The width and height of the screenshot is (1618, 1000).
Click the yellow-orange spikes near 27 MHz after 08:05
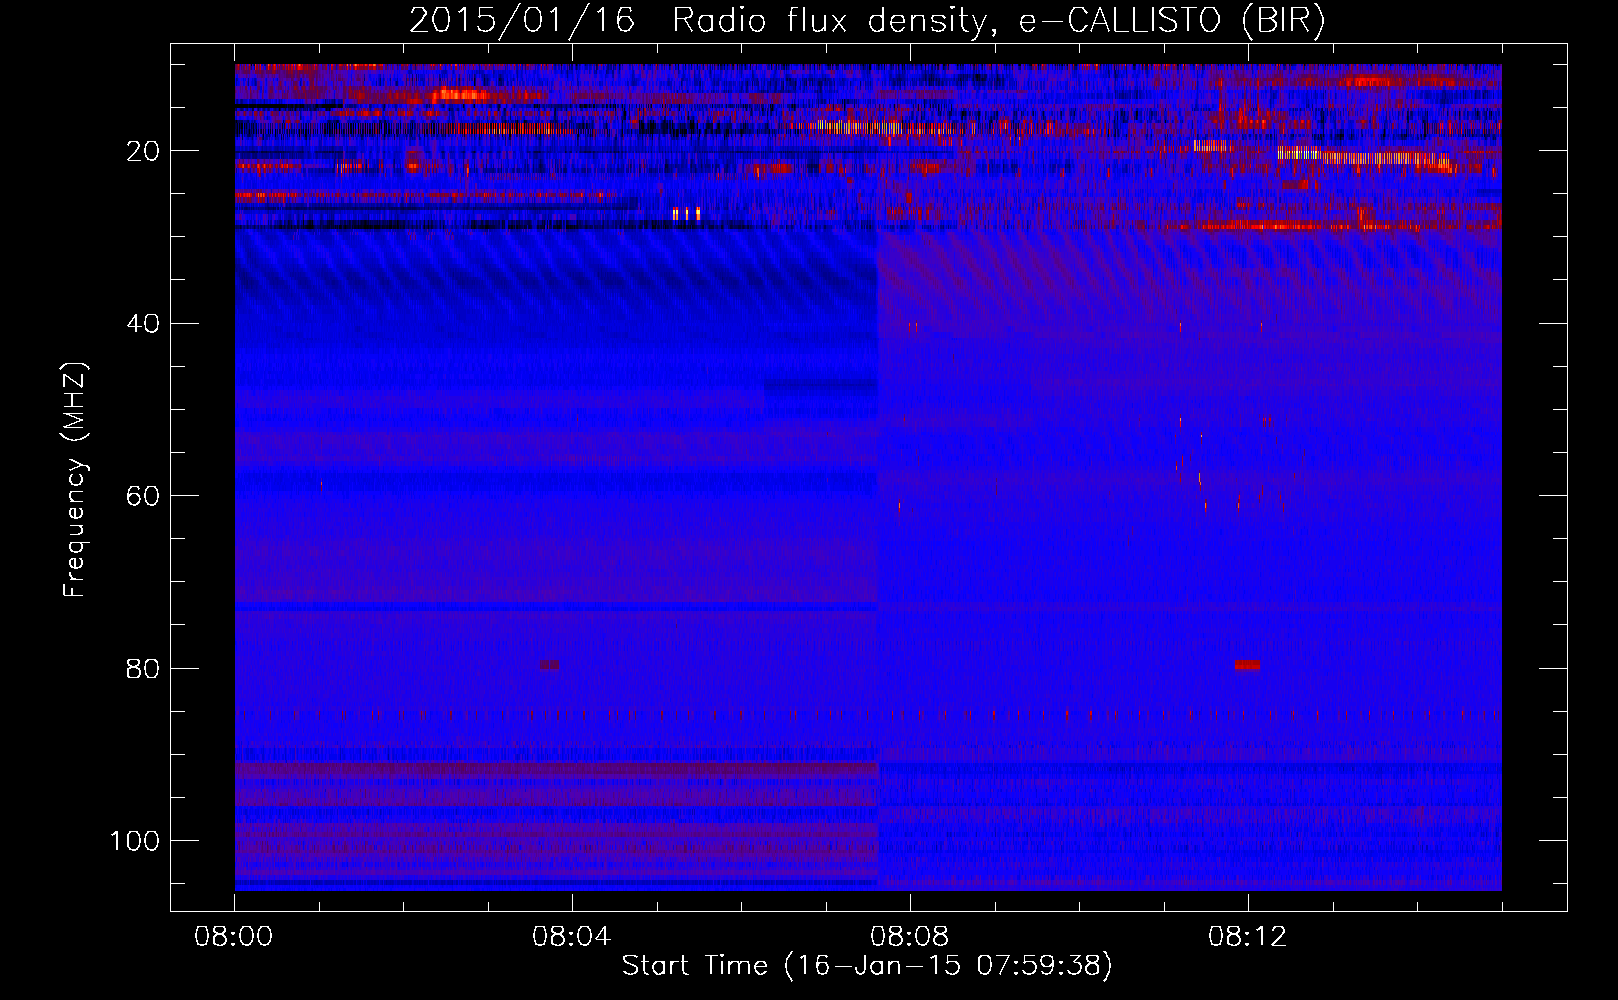point(687,214)
